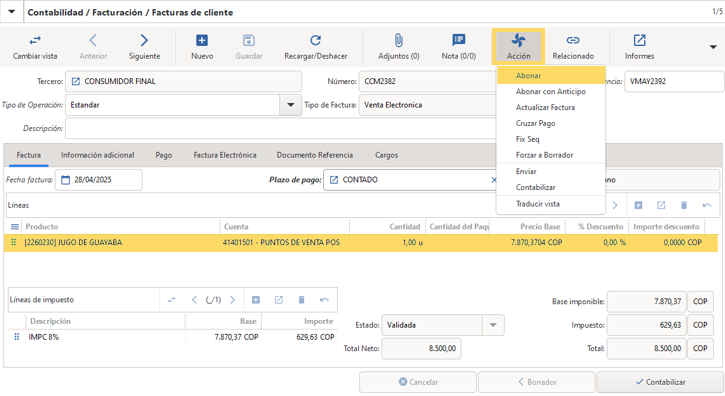Click the Producto column header
Viewport: 725px width, 396px height.
point(121,227)
